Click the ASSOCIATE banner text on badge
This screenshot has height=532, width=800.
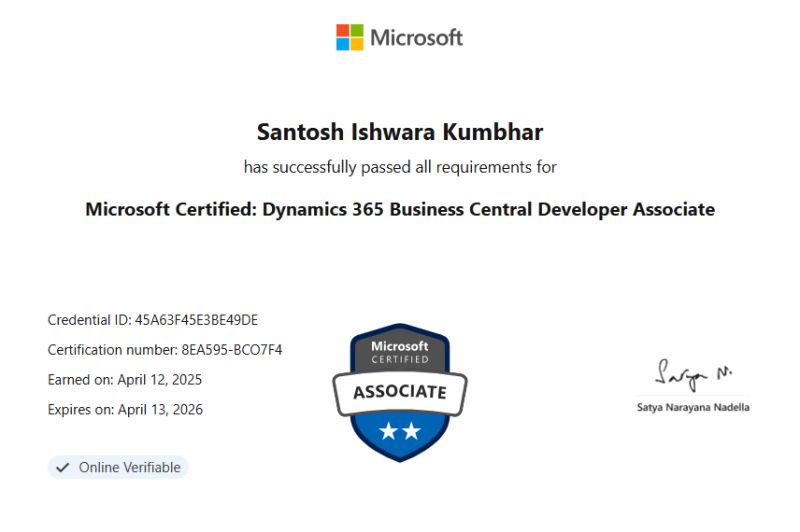pos(400,392)
